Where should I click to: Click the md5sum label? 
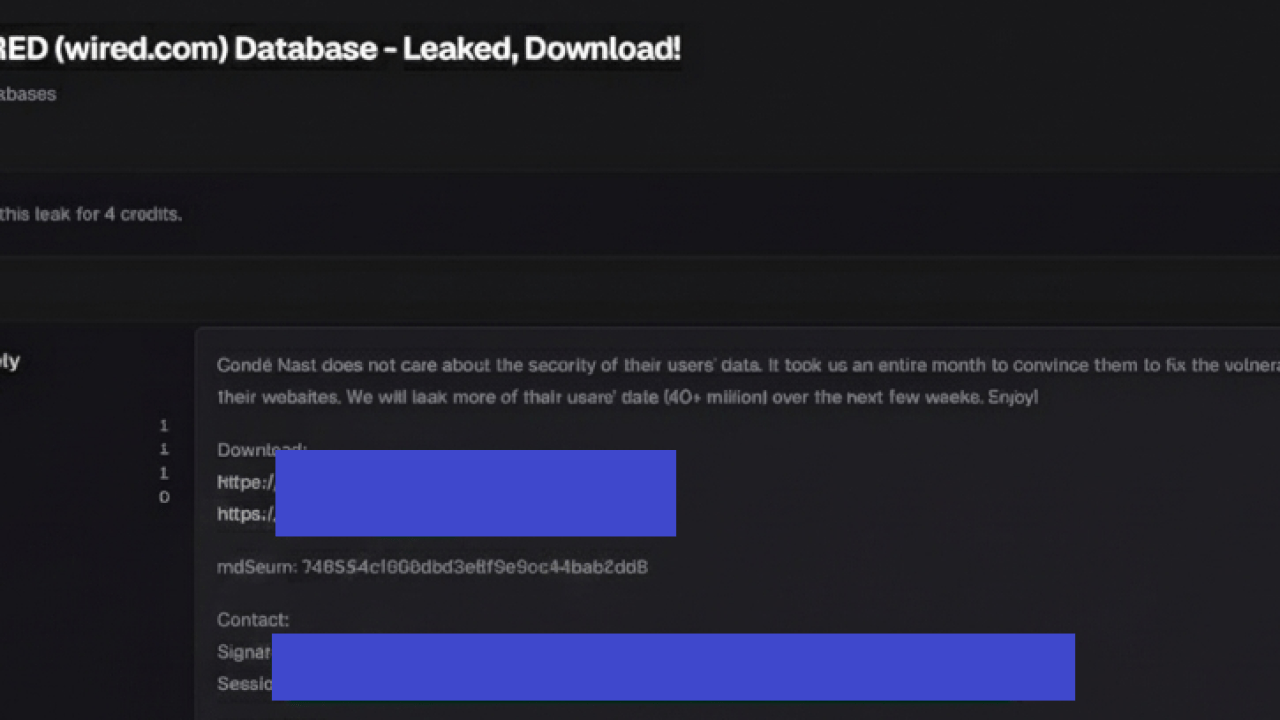coord(256,567)
